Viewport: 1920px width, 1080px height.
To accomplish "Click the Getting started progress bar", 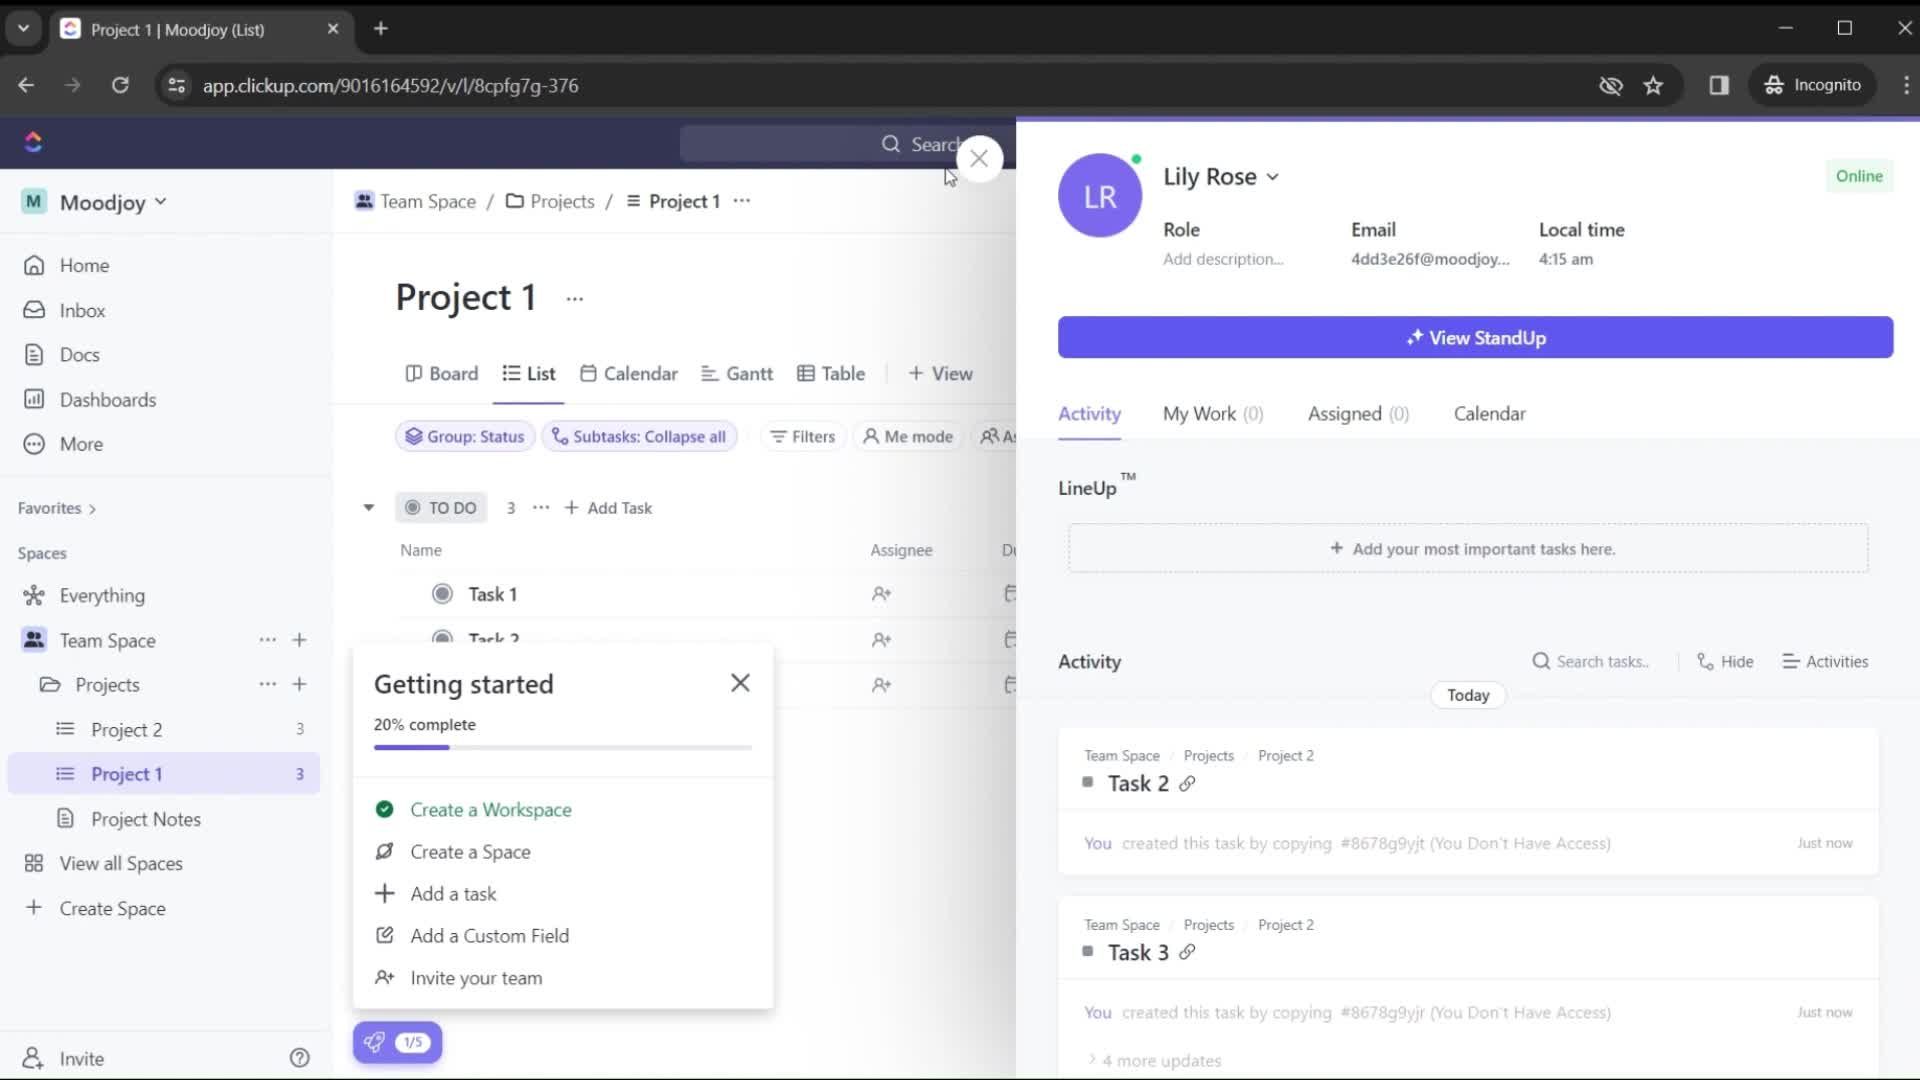I will click(x=563, y=748).
